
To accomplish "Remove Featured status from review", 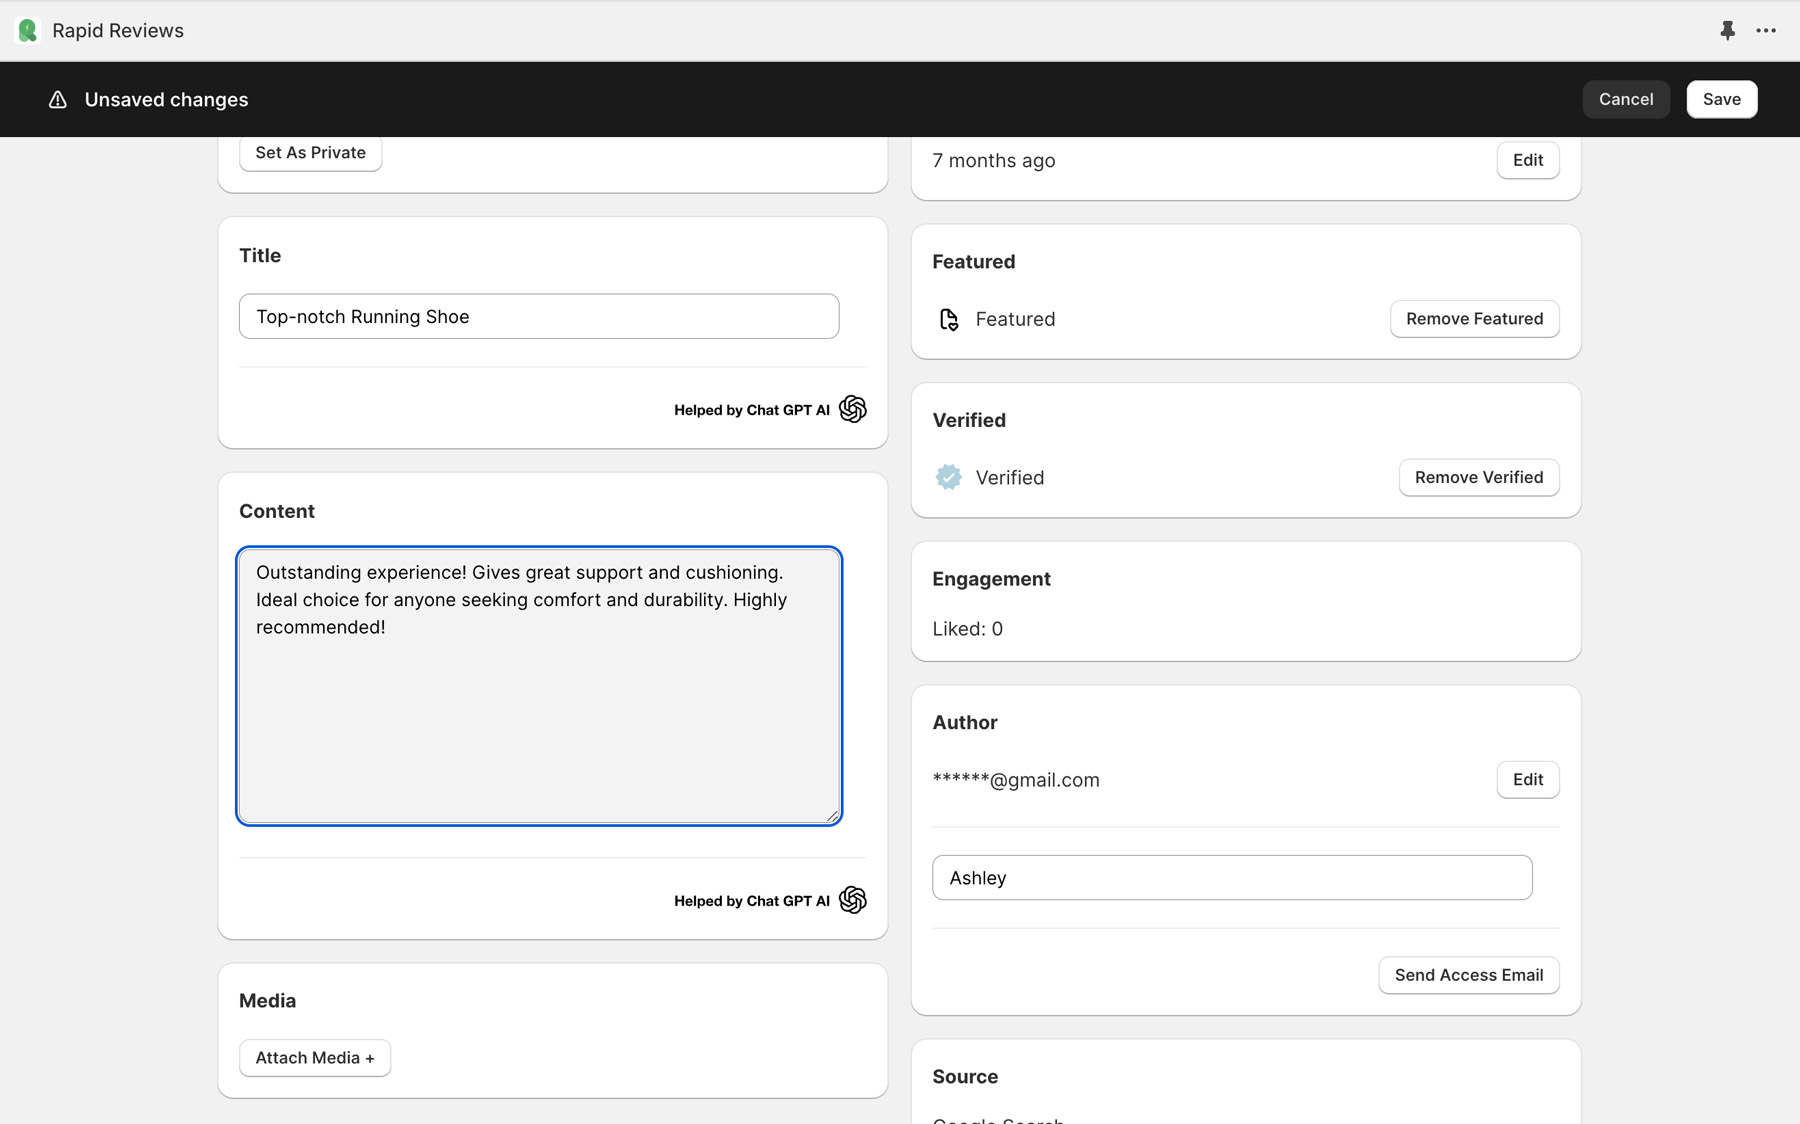I will (x=1474, y=319).
